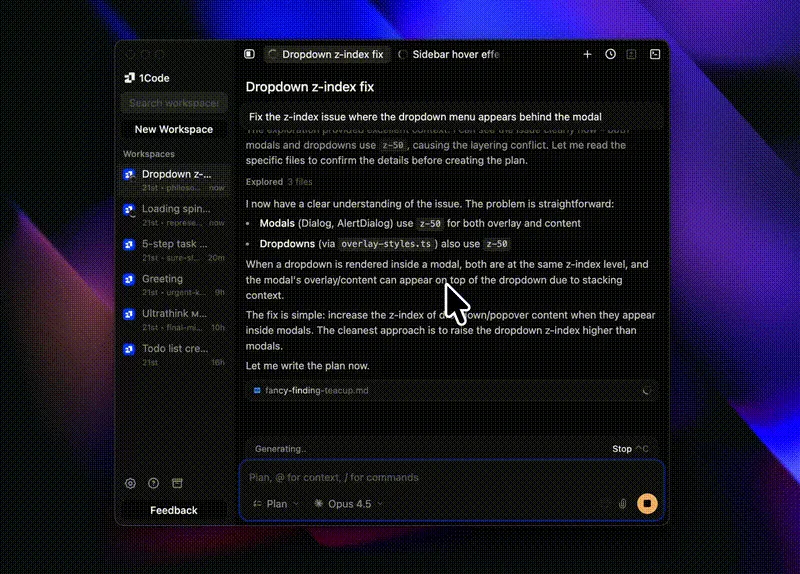The height and width of the screenshot is (574, 800).
Task: Click the pinned user prompt about z-index issue
Action: click(x=452, y=117)
